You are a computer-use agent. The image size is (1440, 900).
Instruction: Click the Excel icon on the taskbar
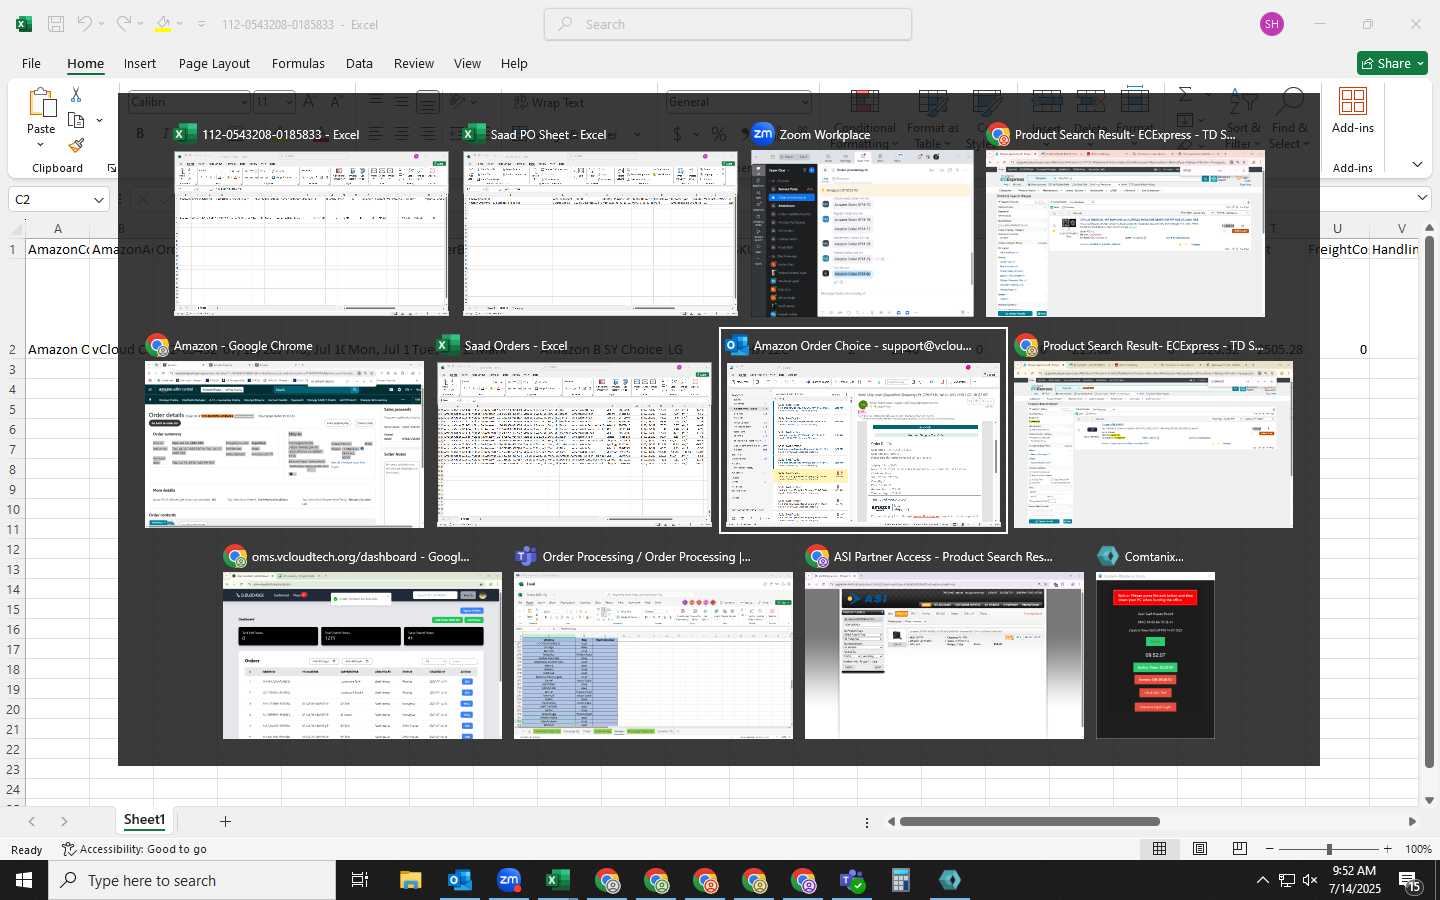coord(557,880)
